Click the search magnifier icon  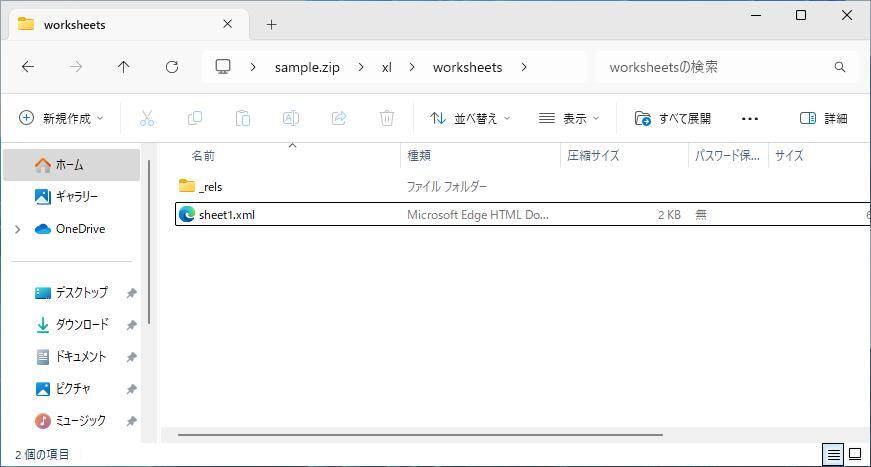pos(839,67)
